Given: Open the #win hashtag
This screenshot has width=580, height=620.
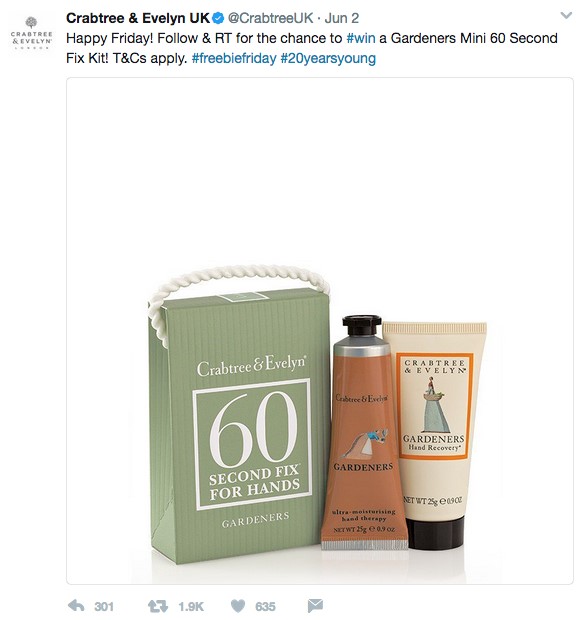Looking at the screenshot, I should coord(361,38).
